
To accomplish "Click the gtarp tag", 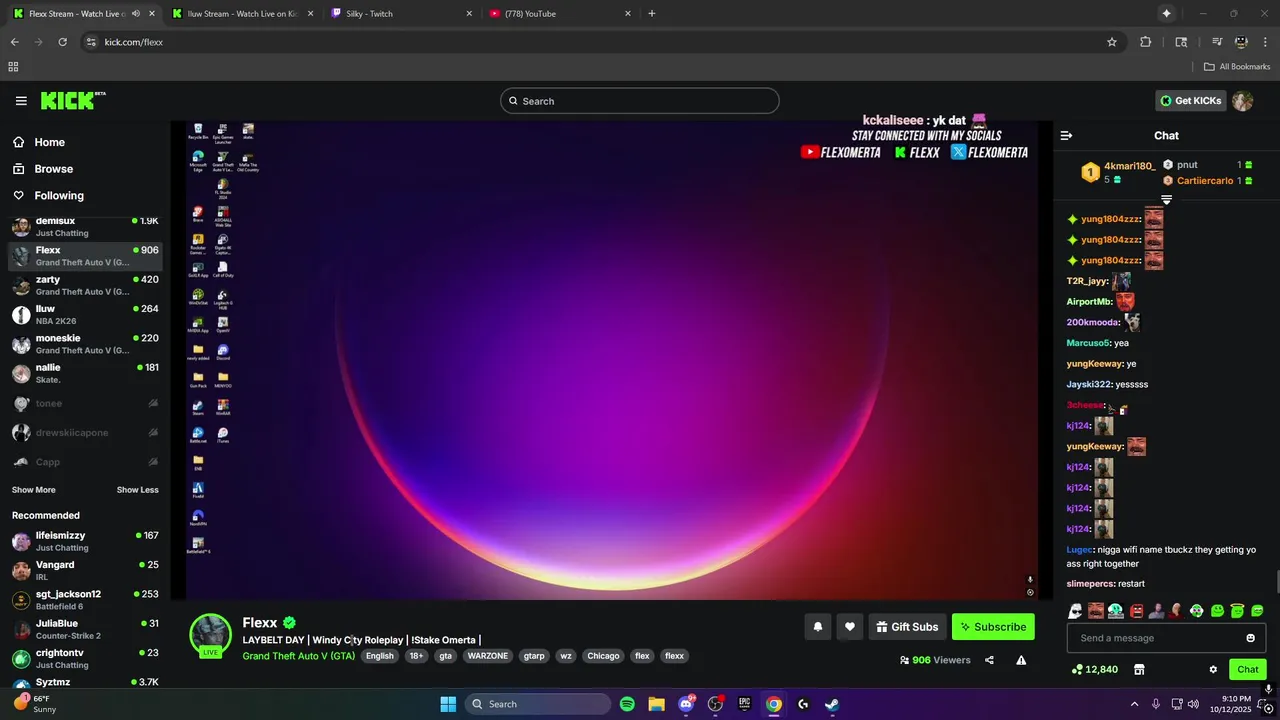I will pyautogui.click(x=534, y=656).
